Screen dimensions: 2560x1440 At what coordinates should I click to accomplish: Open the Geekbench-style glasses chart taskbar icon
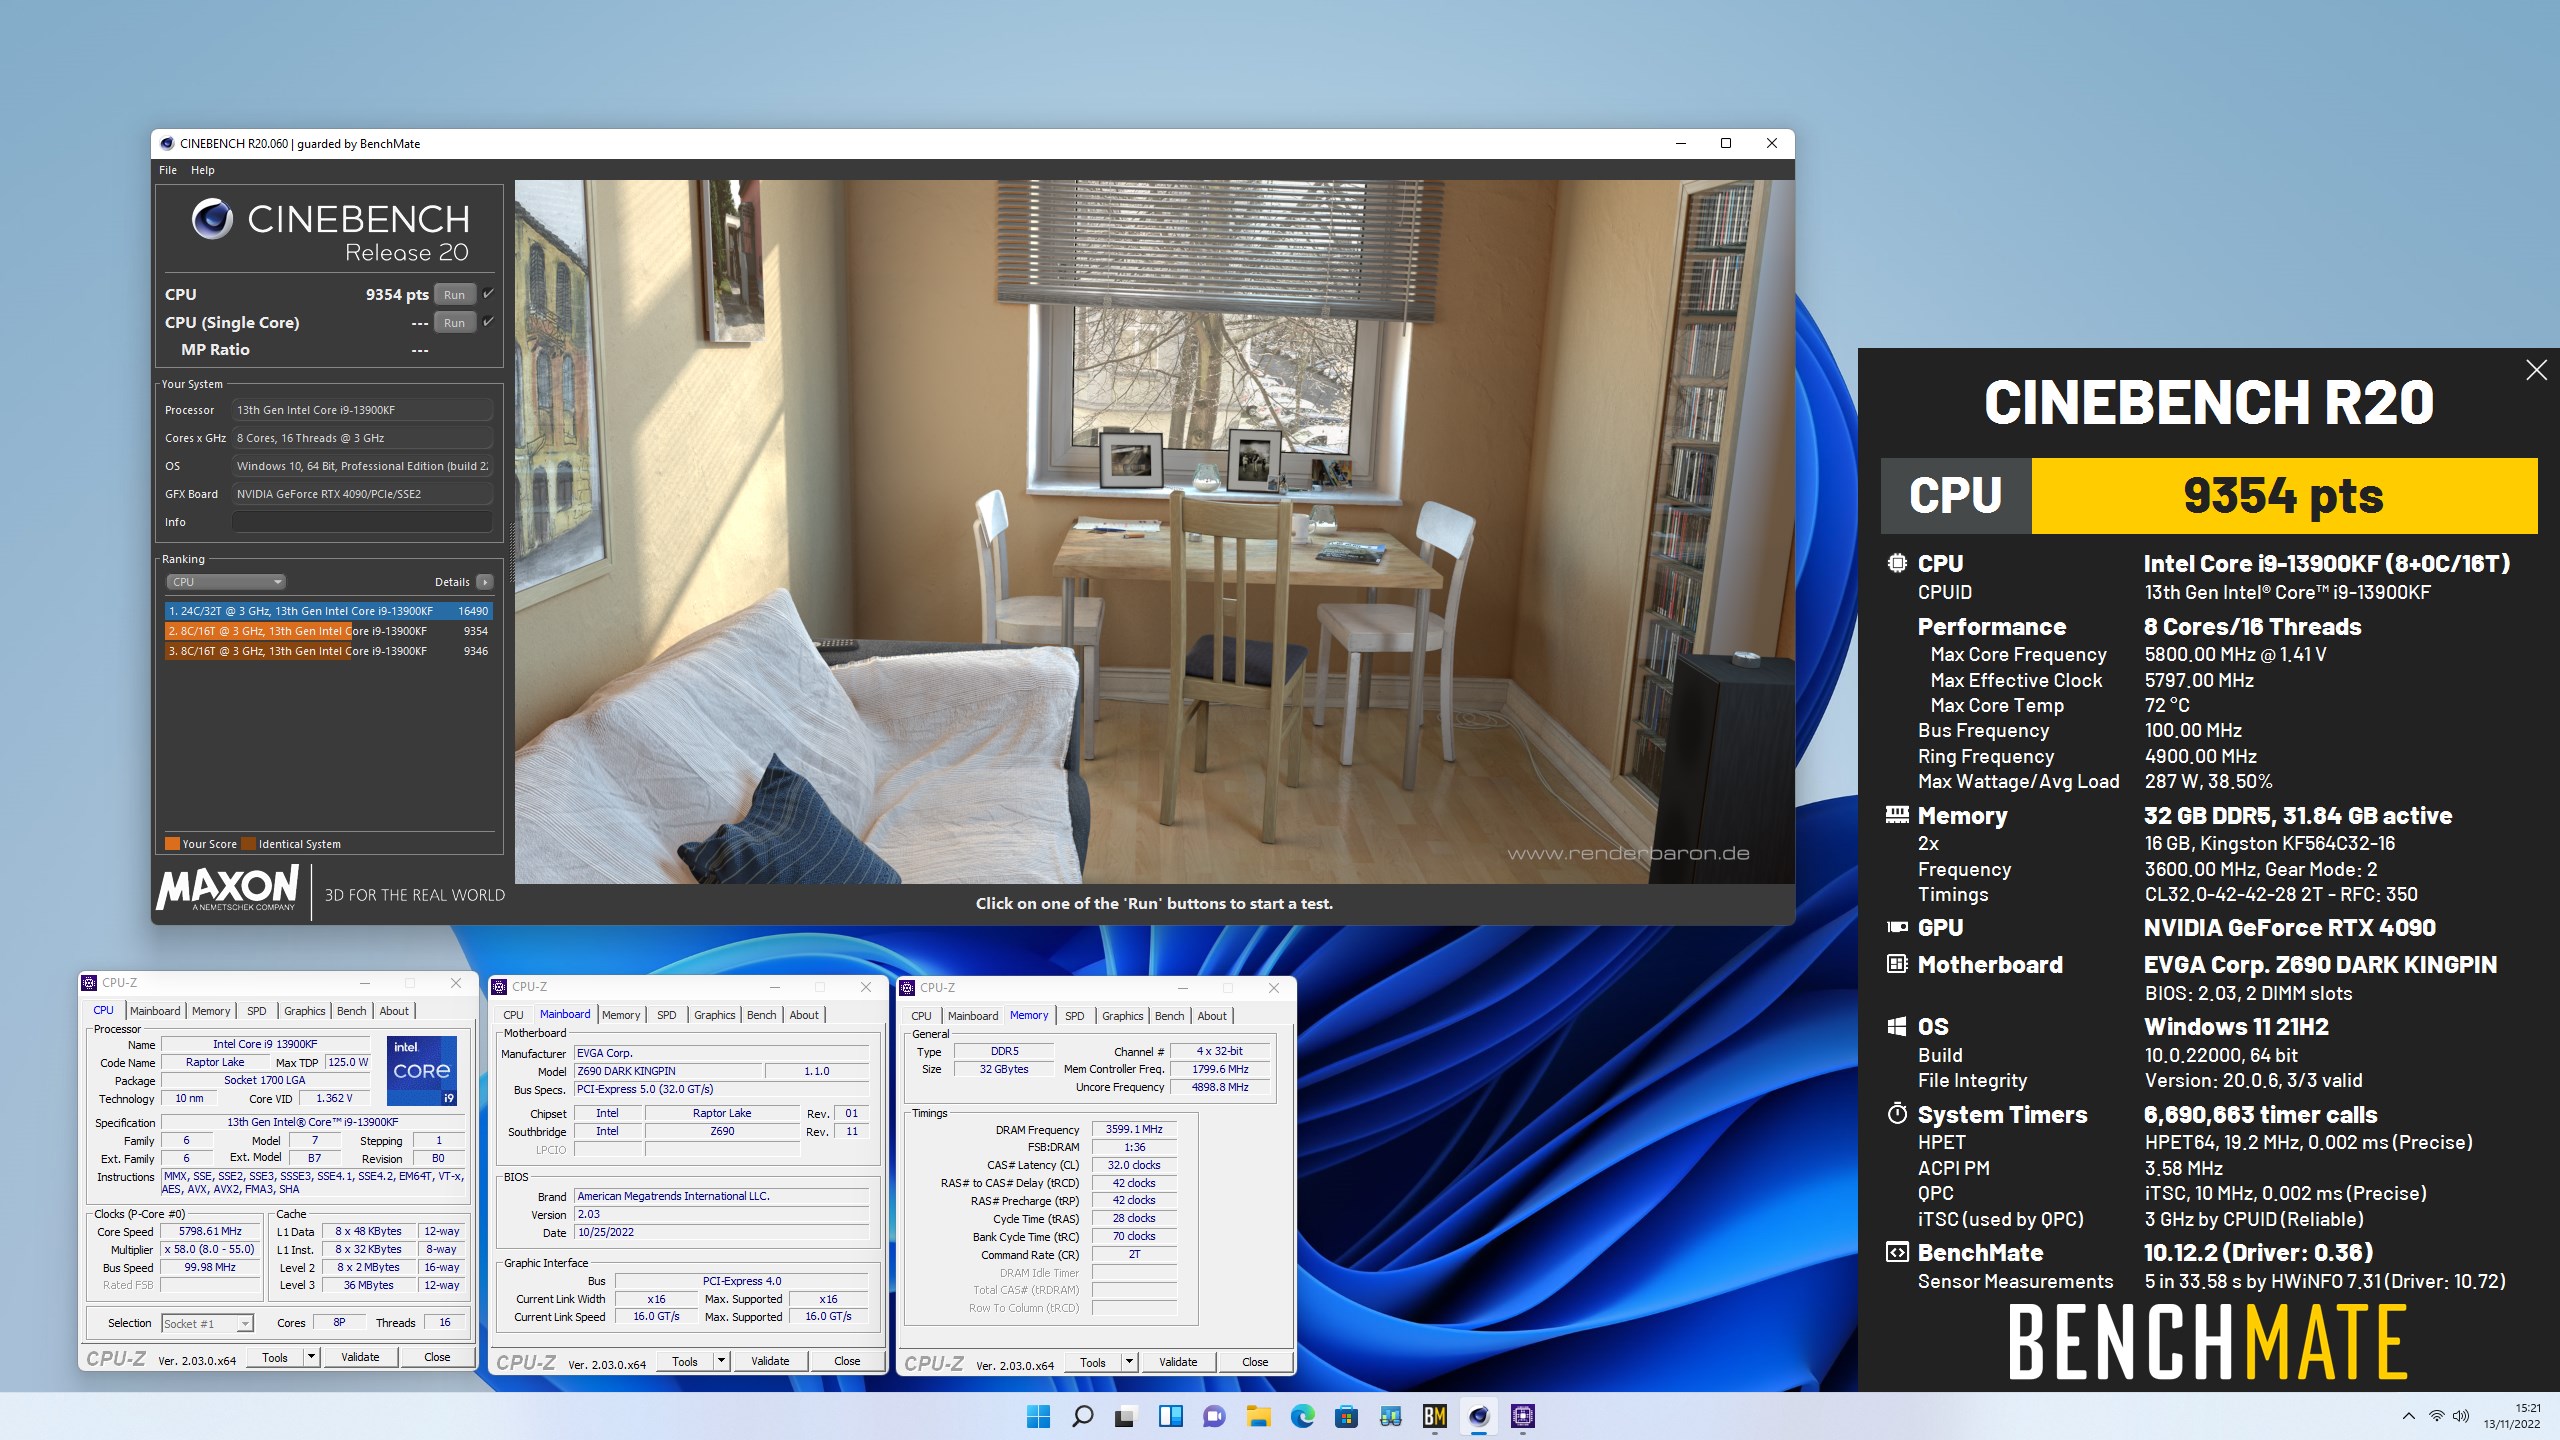point(1390,1416)
